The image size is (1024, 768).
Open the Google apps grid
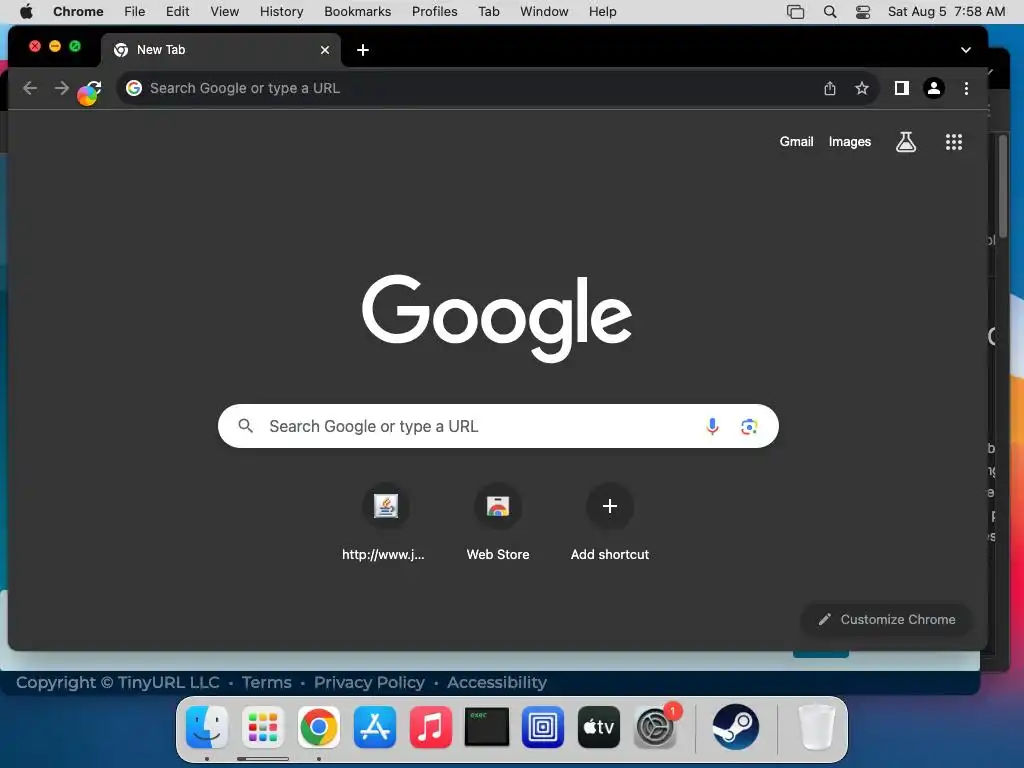click(x=953, y=142)
